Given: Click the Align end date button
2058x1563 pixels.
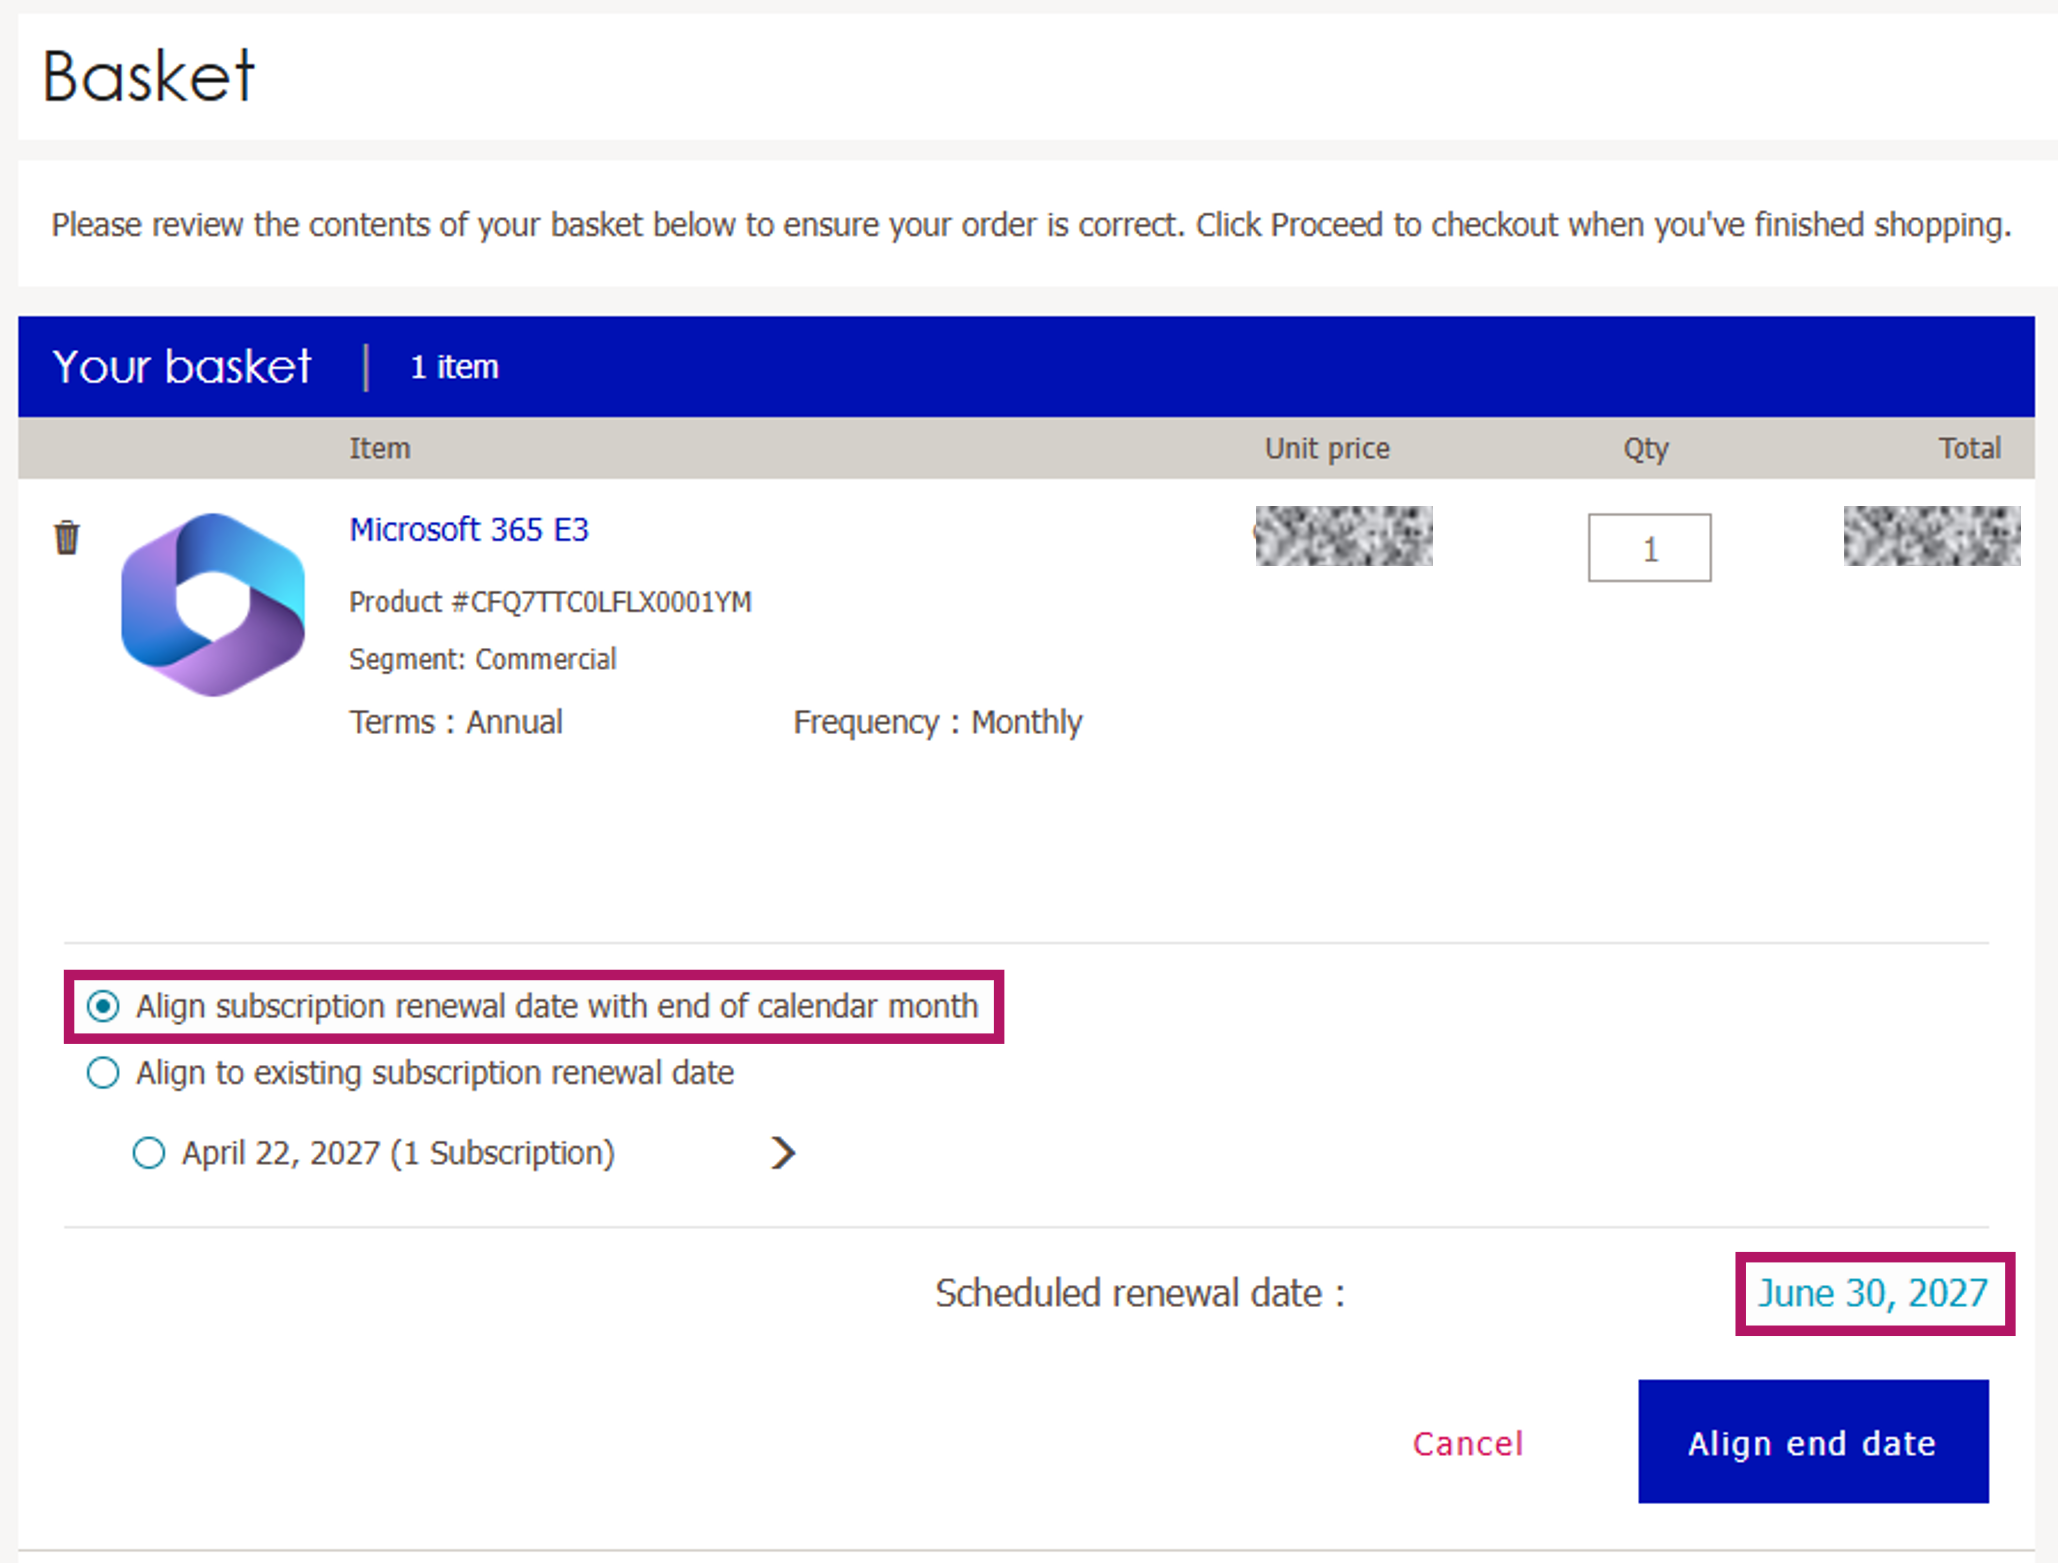Looking at the screenshot, I should (1813, 1442).
